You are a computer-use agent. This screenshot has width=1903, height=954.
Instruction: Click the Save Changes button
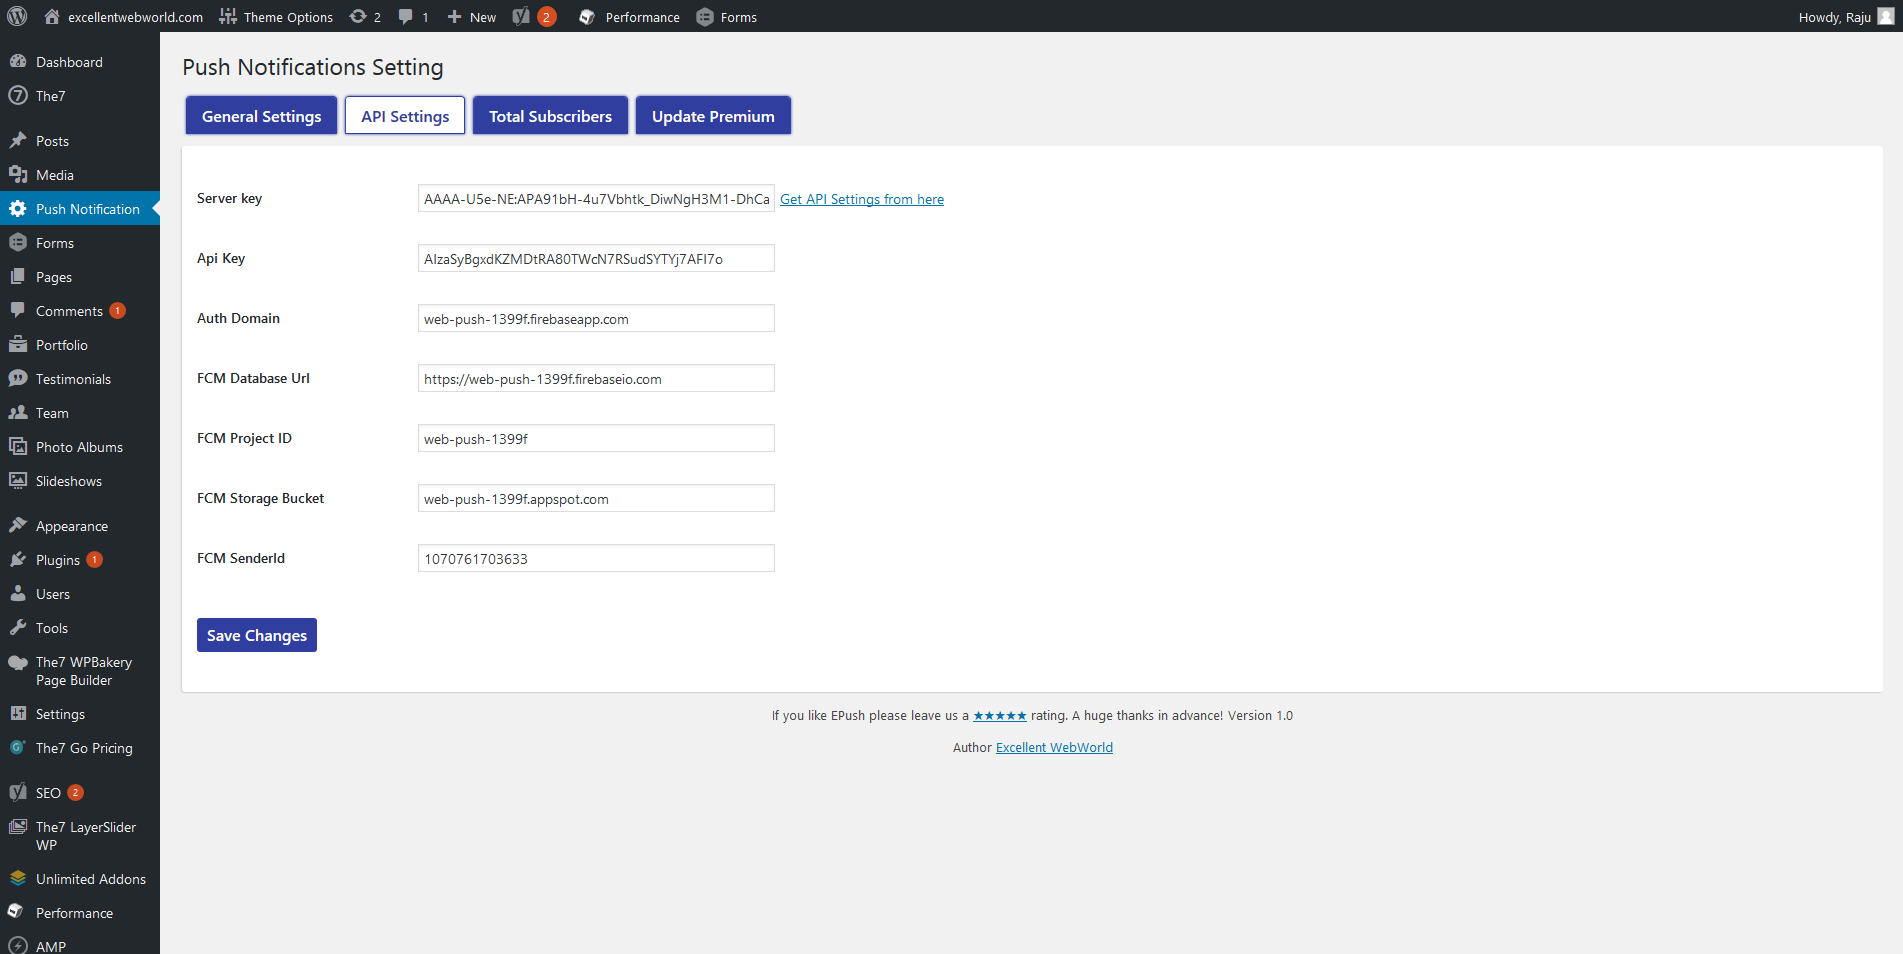257,635
